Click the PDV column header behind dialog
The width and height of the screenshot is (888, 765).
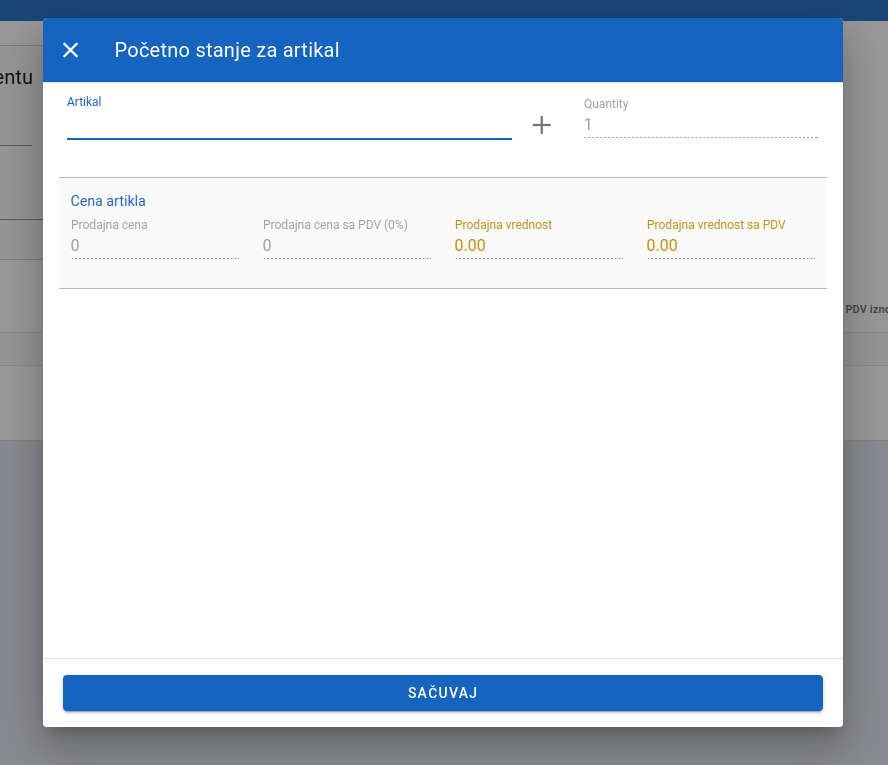point(866,310)
